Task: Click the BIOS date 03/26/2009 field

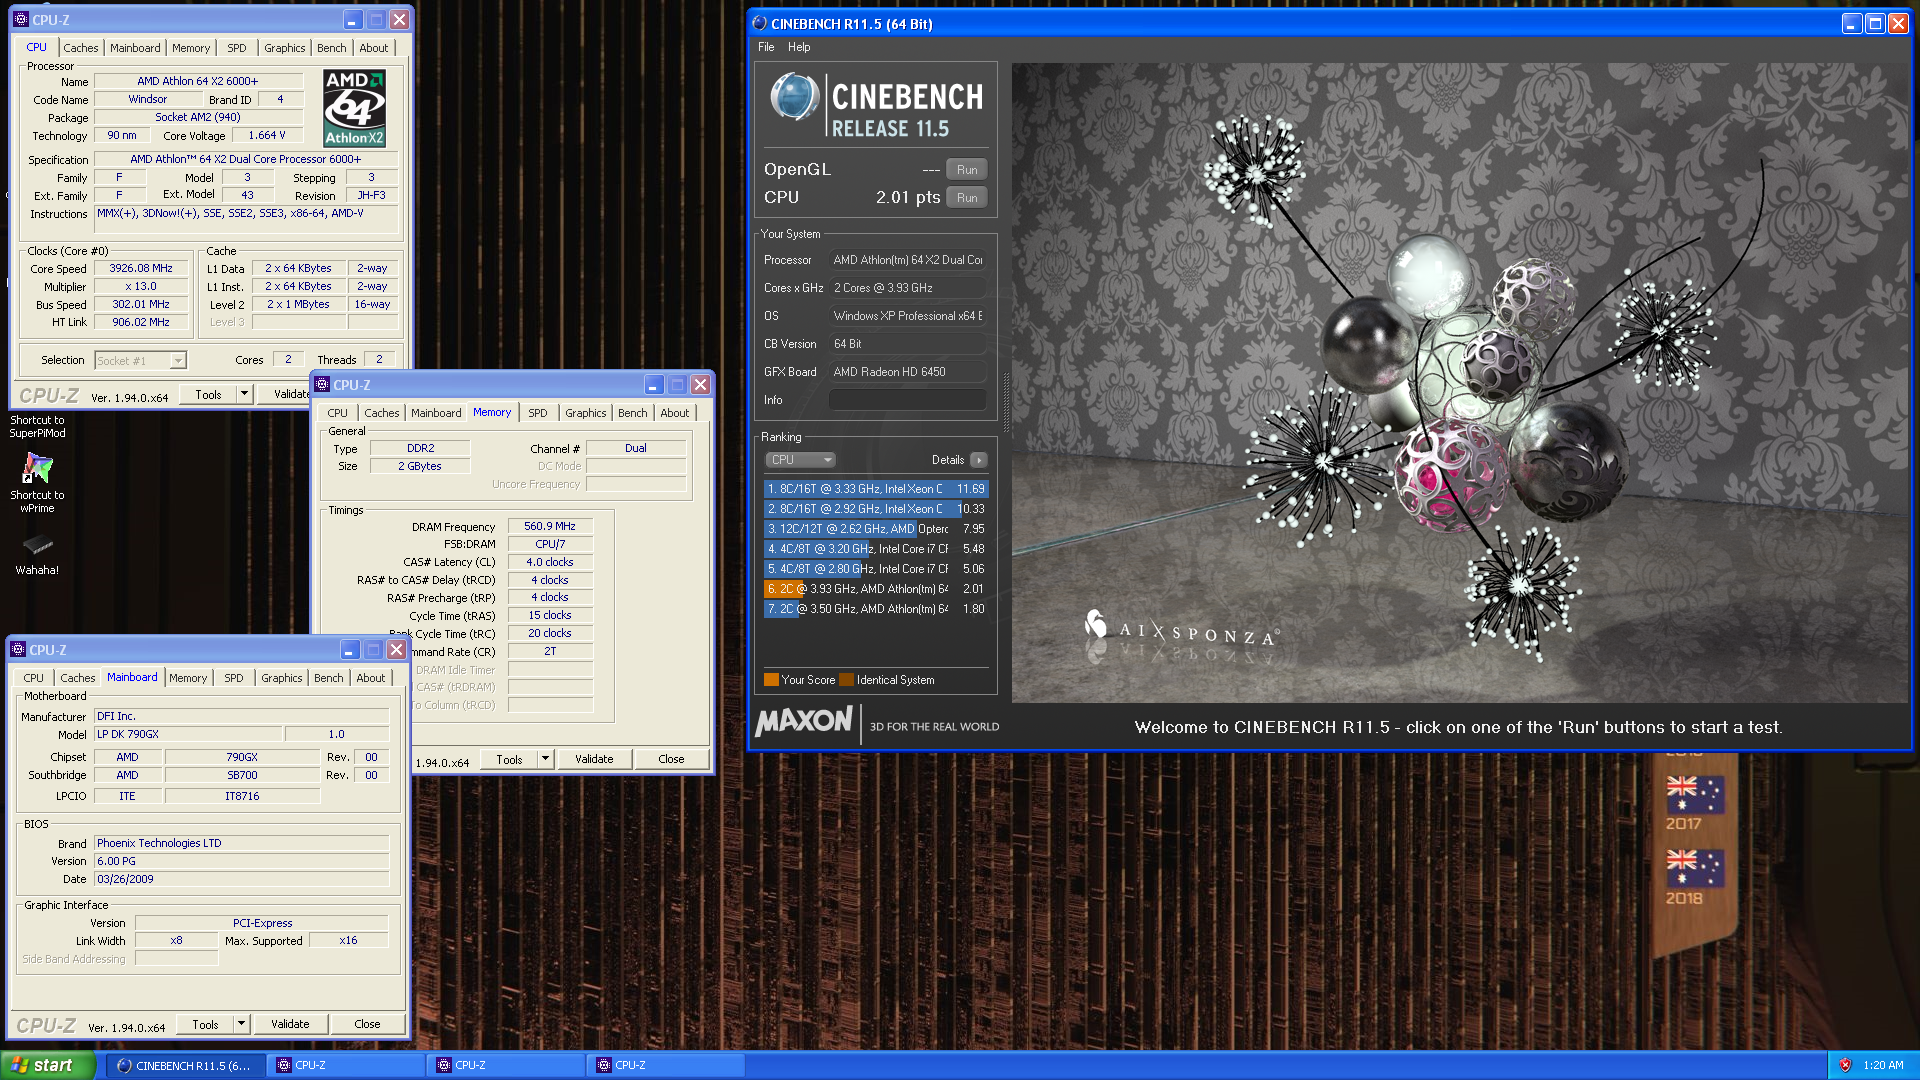Action: (x=242, y=879)
